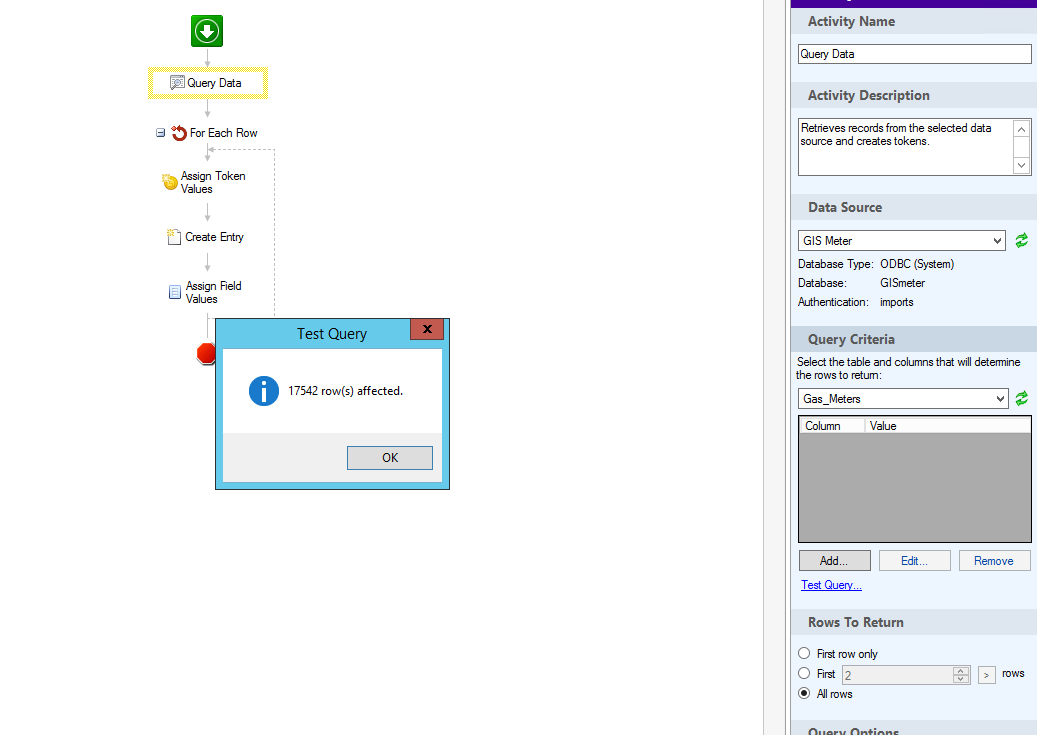1037x735 pixels.
Task: Click the Assign Token Values label
Action: point(213,182)
